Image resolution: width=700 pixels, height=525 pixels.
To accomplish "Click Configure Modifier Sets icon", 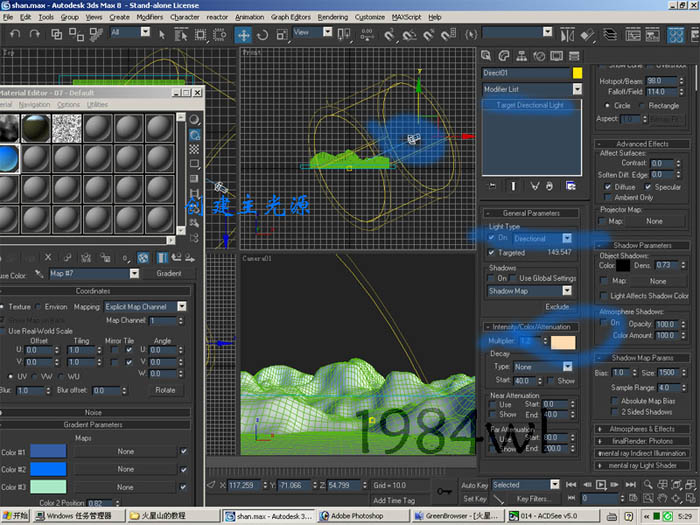I will 571,186.
